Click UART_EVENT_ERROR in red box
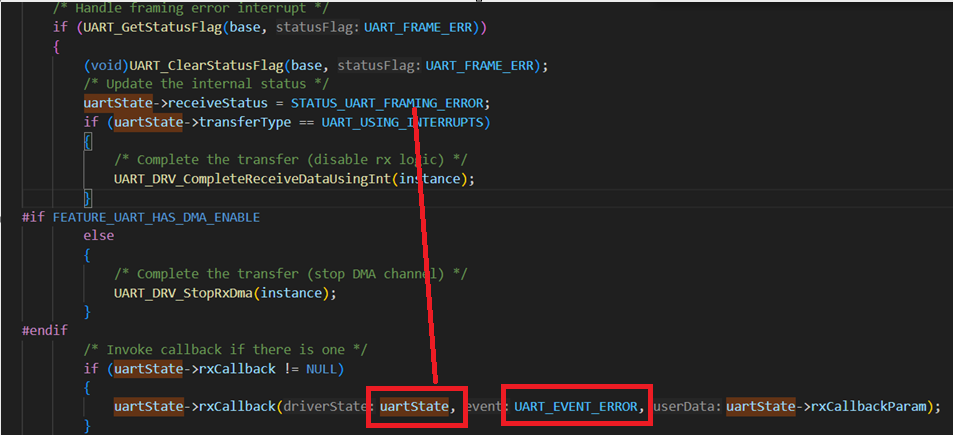 (577, 406)
